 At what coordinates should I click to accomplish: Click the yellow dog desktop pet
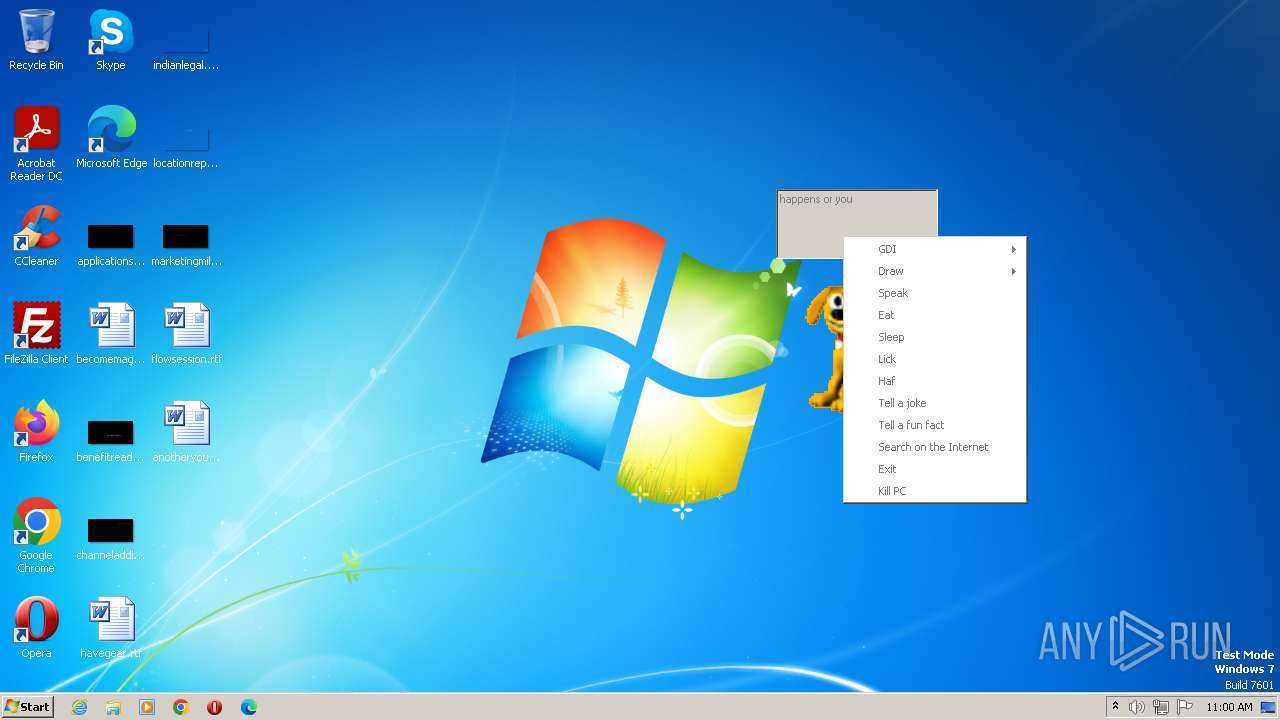pyautogui.click(x=825, y=348)
